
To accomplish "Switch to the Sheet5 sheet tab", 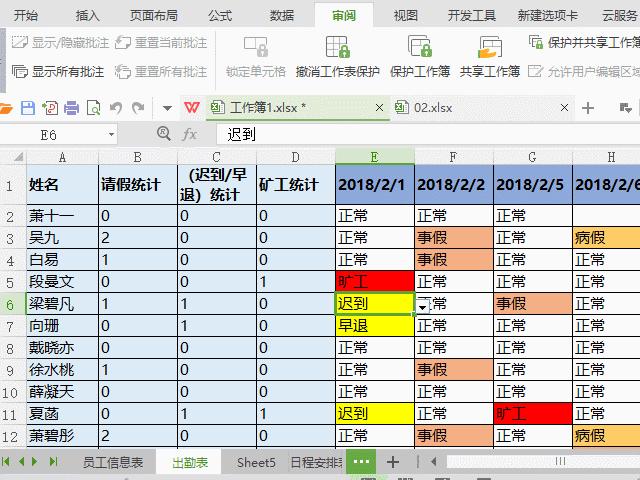I will [x=256, y=462].
